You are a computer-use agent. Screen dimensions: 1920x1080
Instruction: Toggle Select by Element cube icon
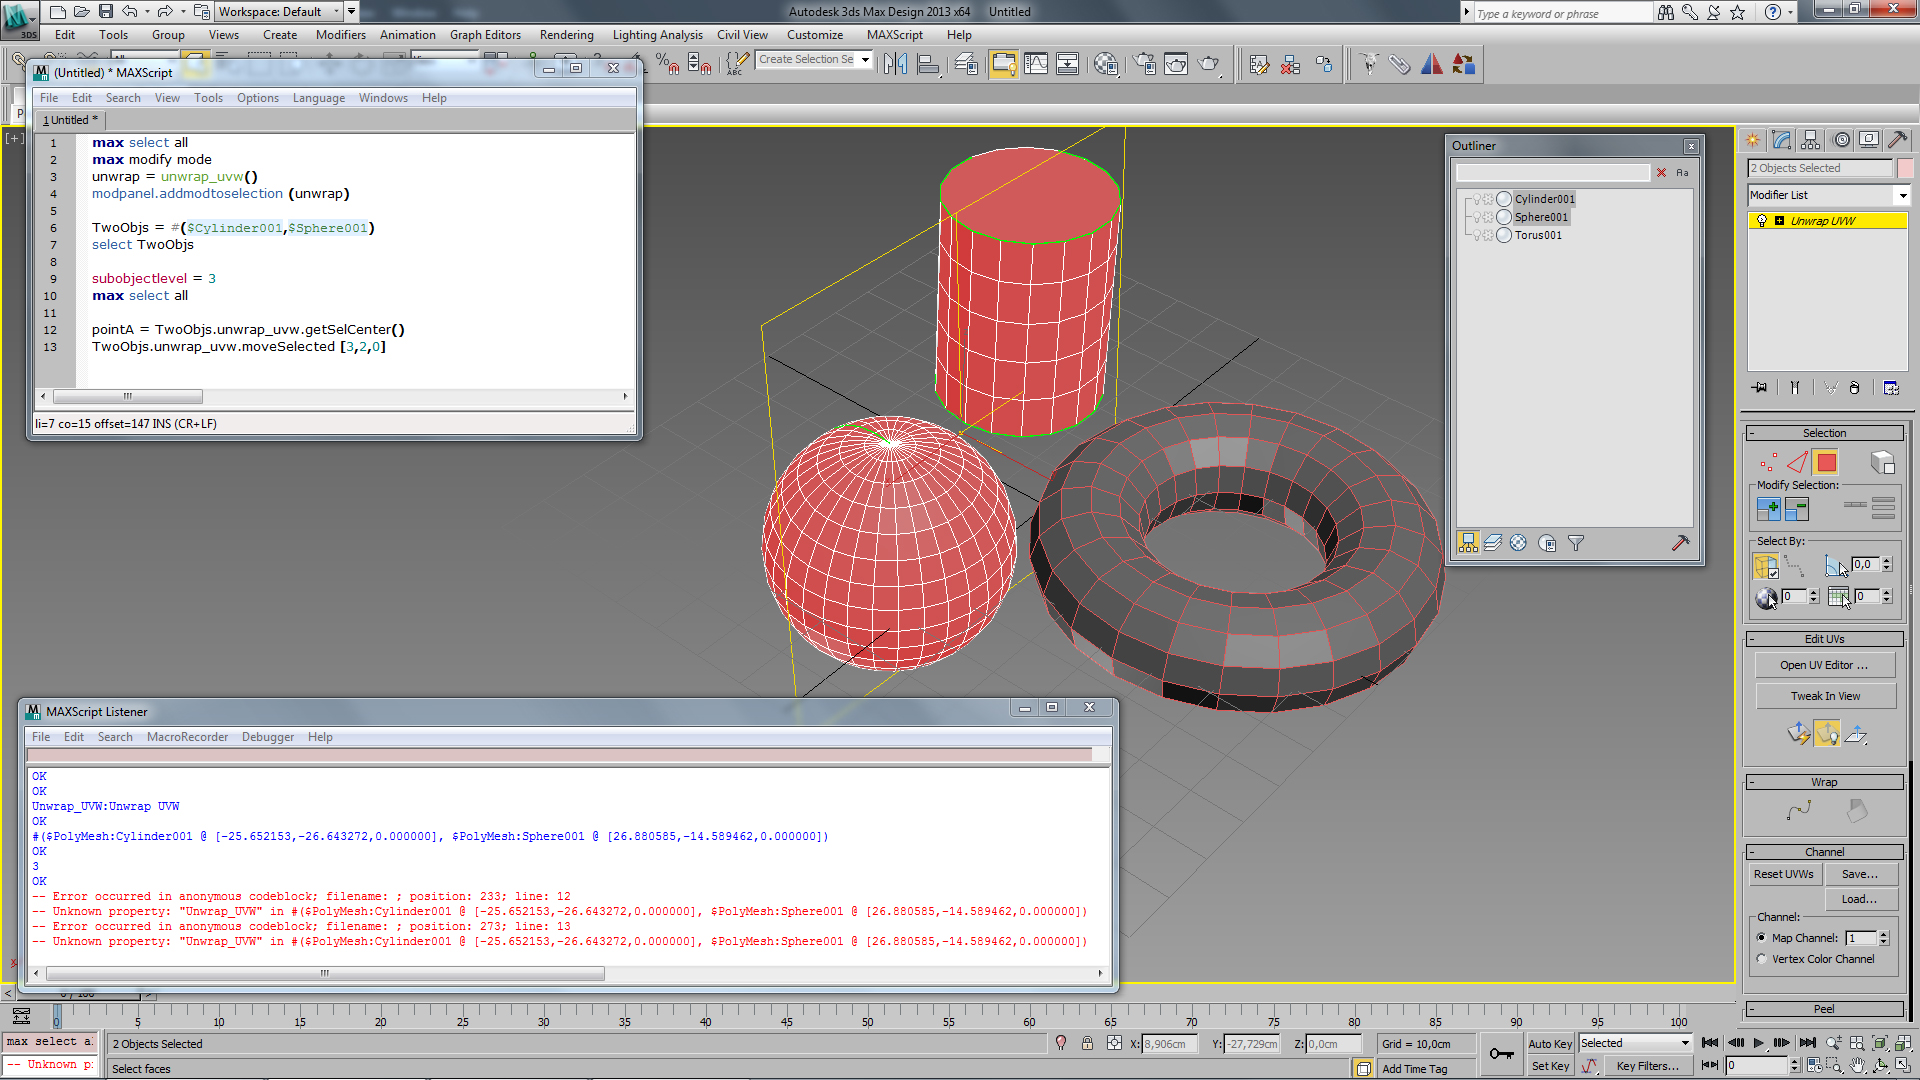[1883, 462]
